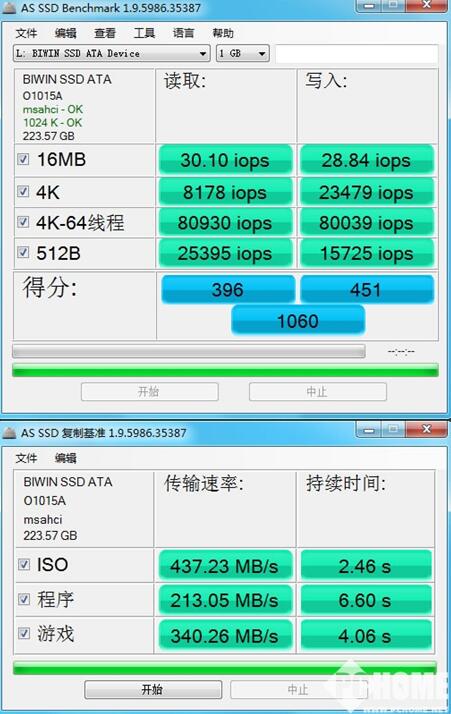Open the 语言 menu
This screenshot has width=451, height=714.
click(183, 33)
